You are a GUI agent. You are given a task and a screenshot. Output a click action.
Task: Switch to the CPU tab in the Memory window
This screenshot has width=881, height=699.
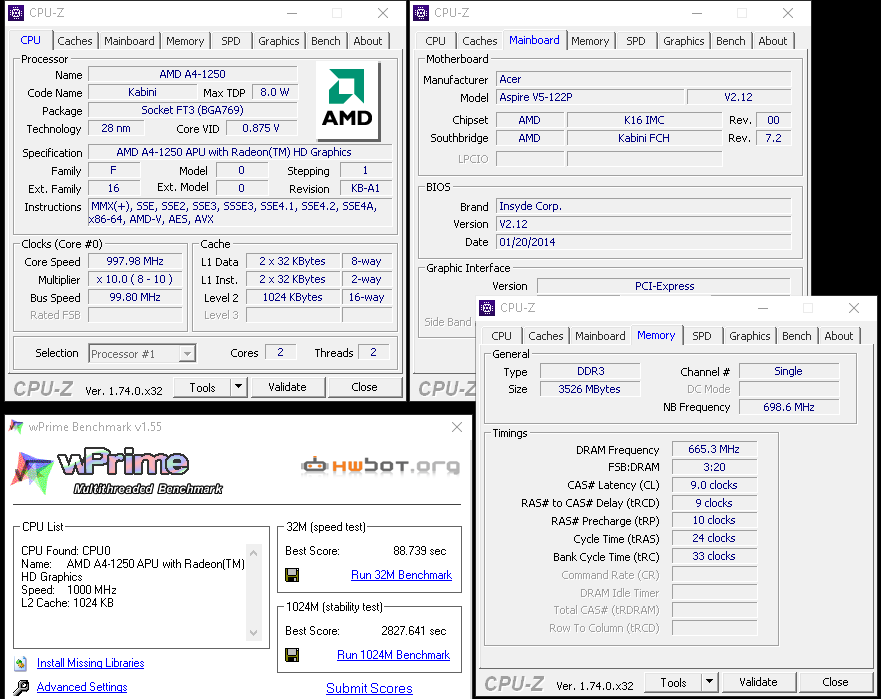pos(501,336)
